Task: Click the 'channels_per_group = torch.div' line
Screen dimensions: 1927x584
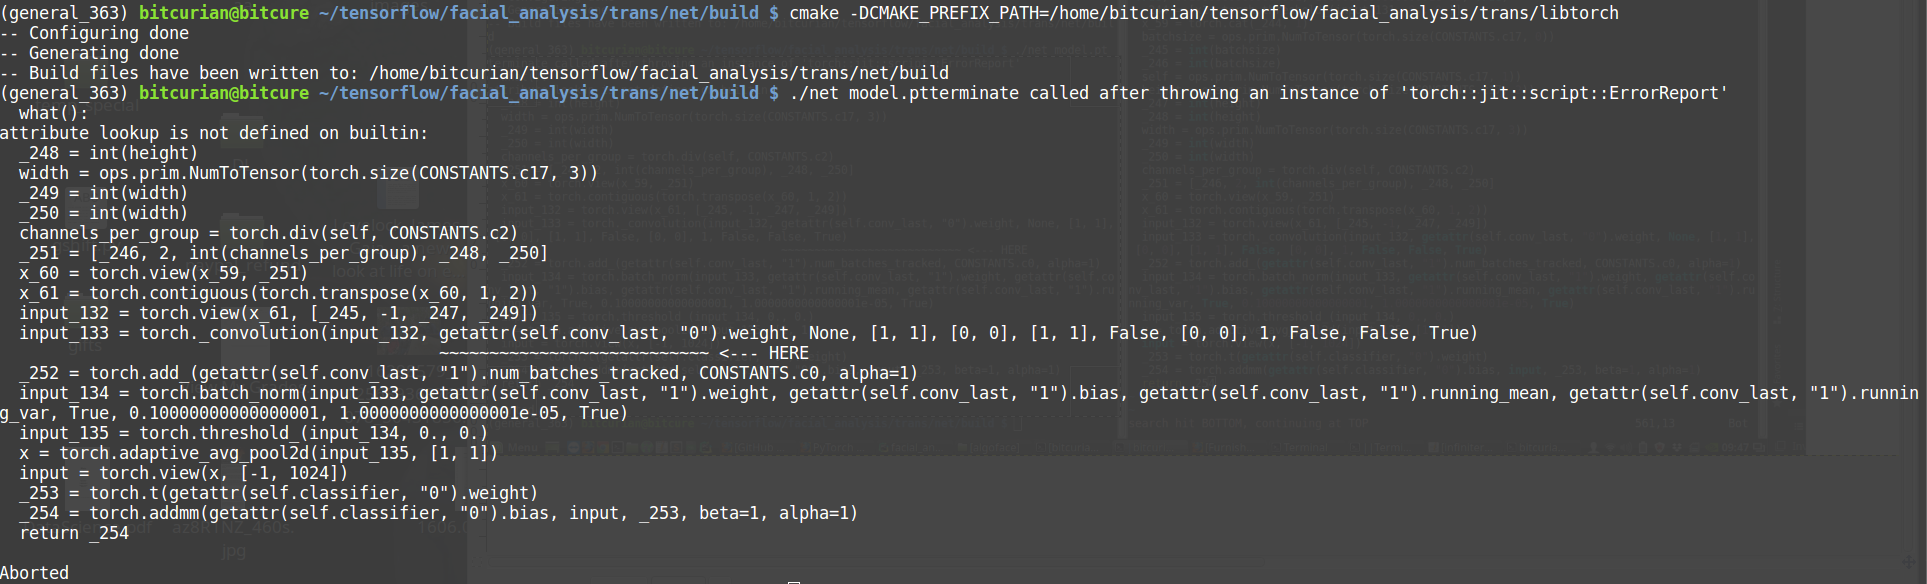Action: point(268,233)
